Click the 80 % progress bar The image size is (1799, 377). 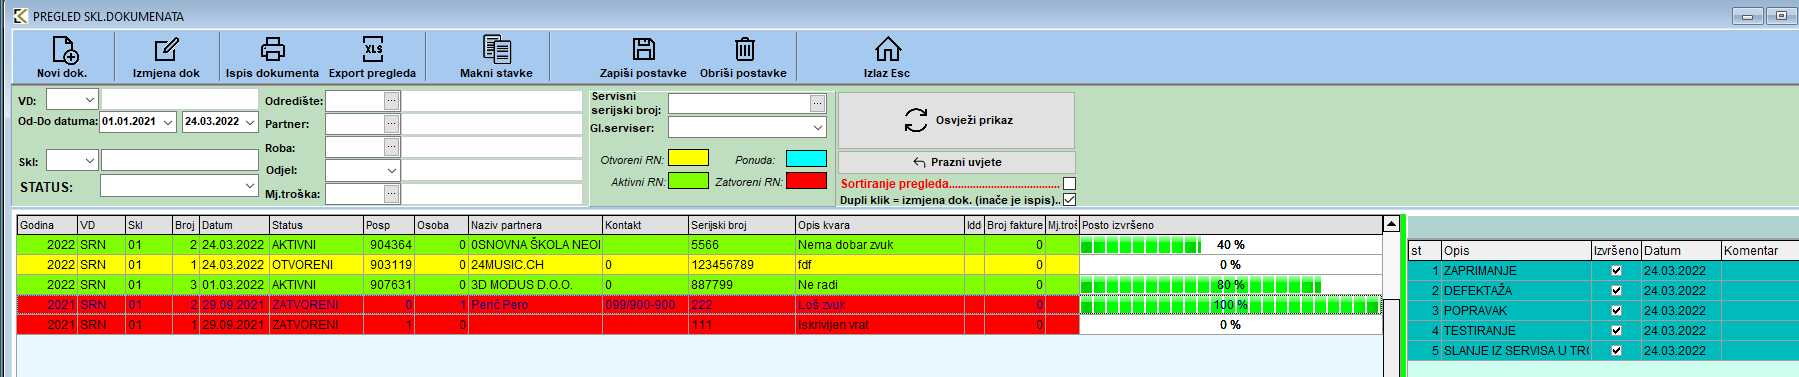point(1230,285)
